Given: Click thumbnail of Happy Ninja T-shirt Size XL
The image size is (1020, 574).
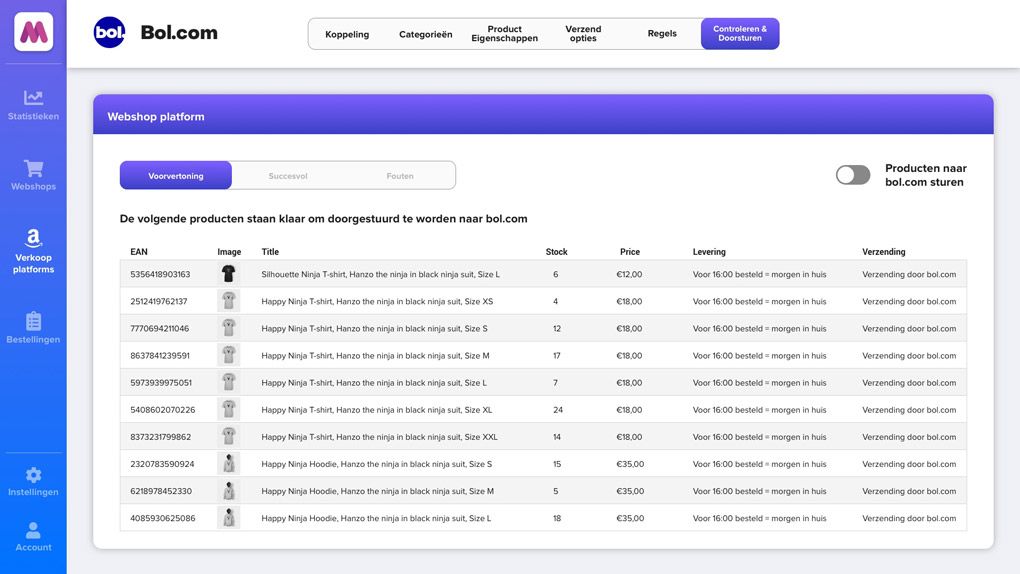Looking at the screenshot, I should (x=228, y=409).
